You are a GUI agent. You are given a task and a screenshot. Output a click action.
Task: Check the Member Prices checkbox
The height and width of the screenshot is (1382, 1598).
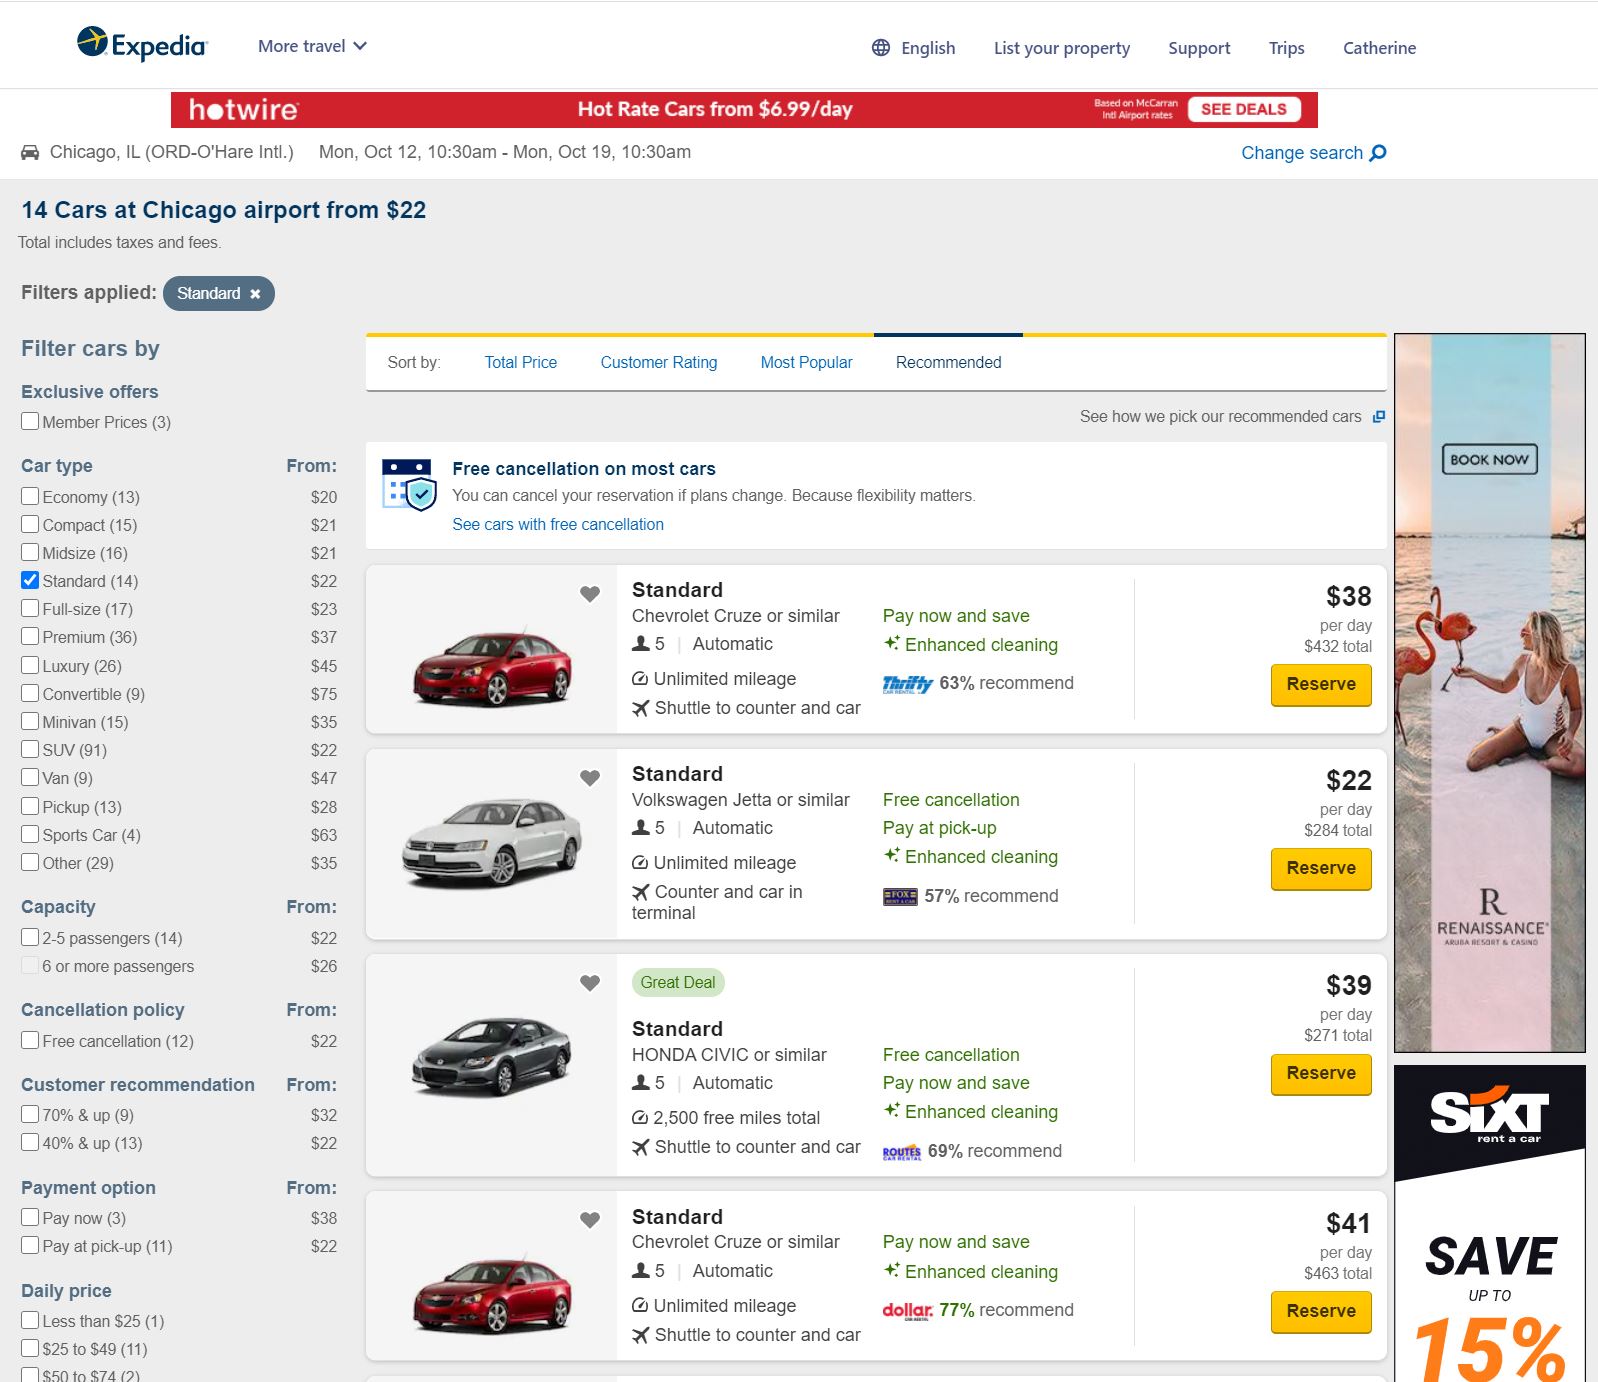coord(30,422)
